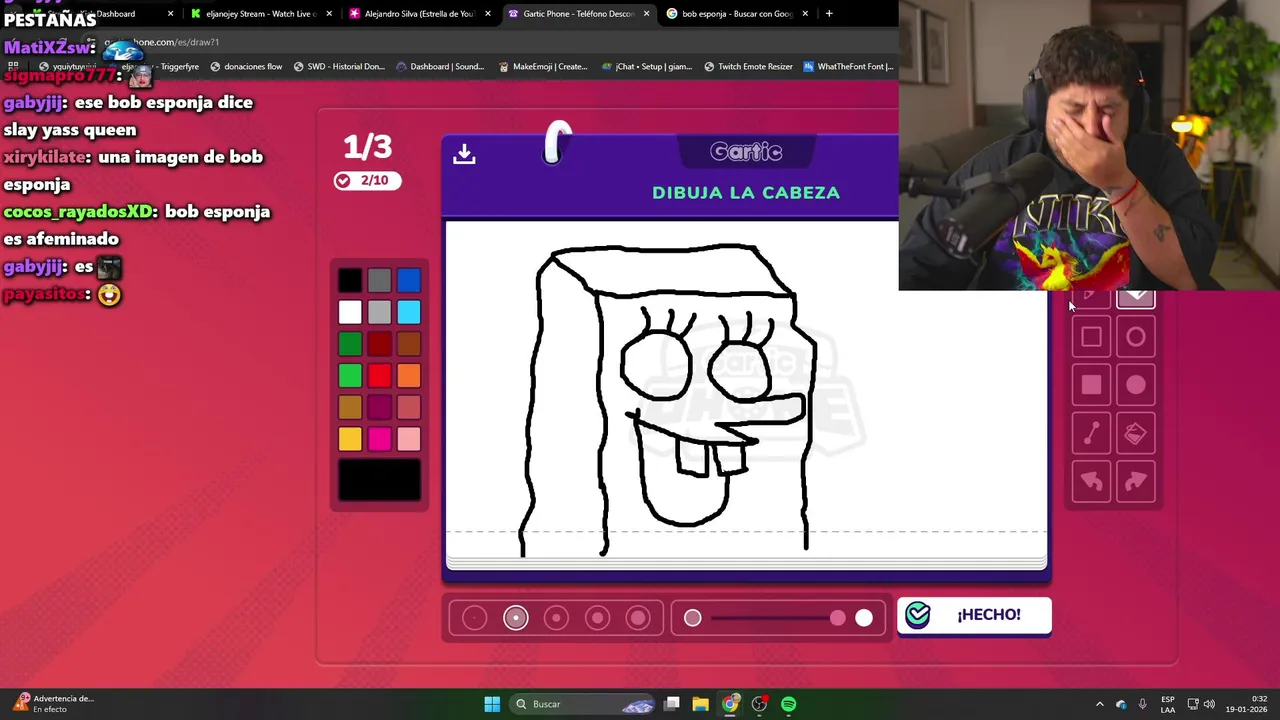Select the filled rectangle shape tool
Image resolution: width=1280 pixels, height=720 pixels.
(x=1091, y=385)
